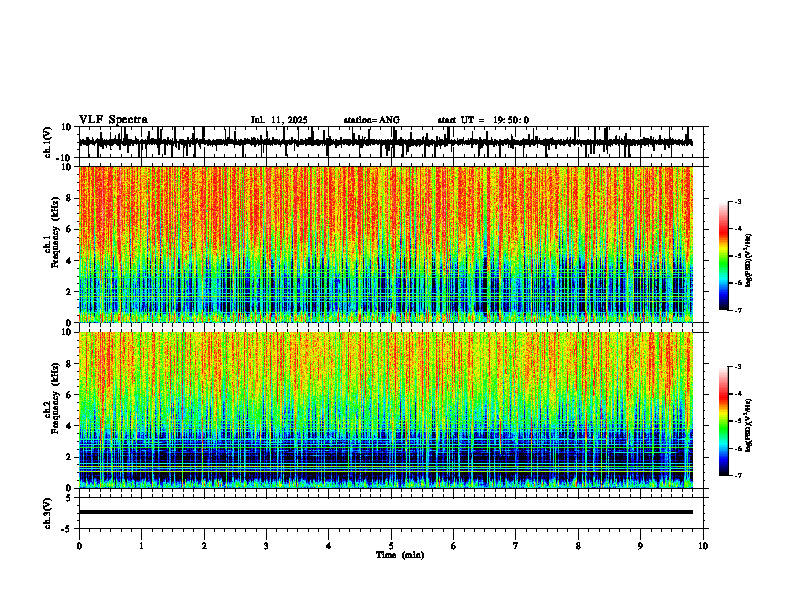Screen dimensions: 792x612
Task: Click the ch.1 voltage waveform trace panel
Action: (x=393, y=142)
